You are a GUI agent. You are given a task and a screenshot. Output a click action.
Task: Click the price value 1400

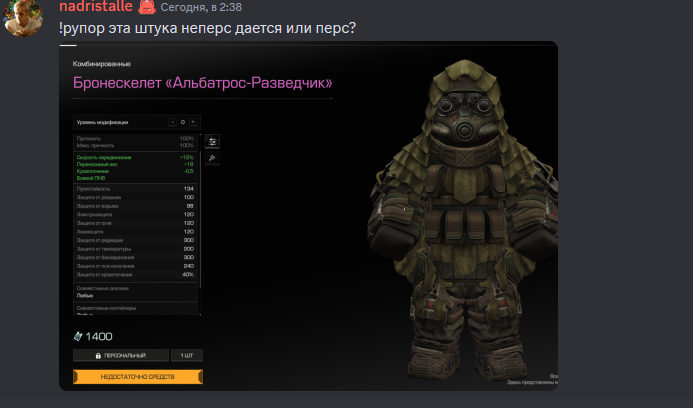(99, 337)
